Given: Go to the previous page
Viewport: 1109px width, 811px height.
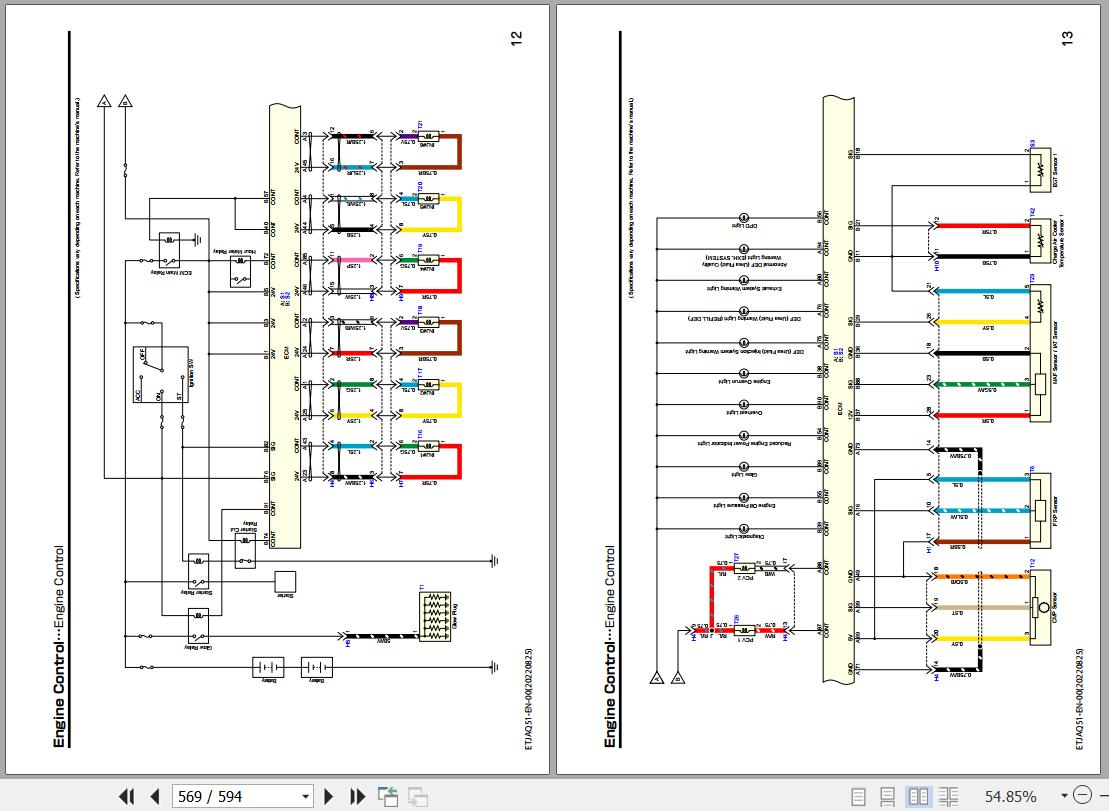Looking at the screenshot, I should tap(155, 797).
